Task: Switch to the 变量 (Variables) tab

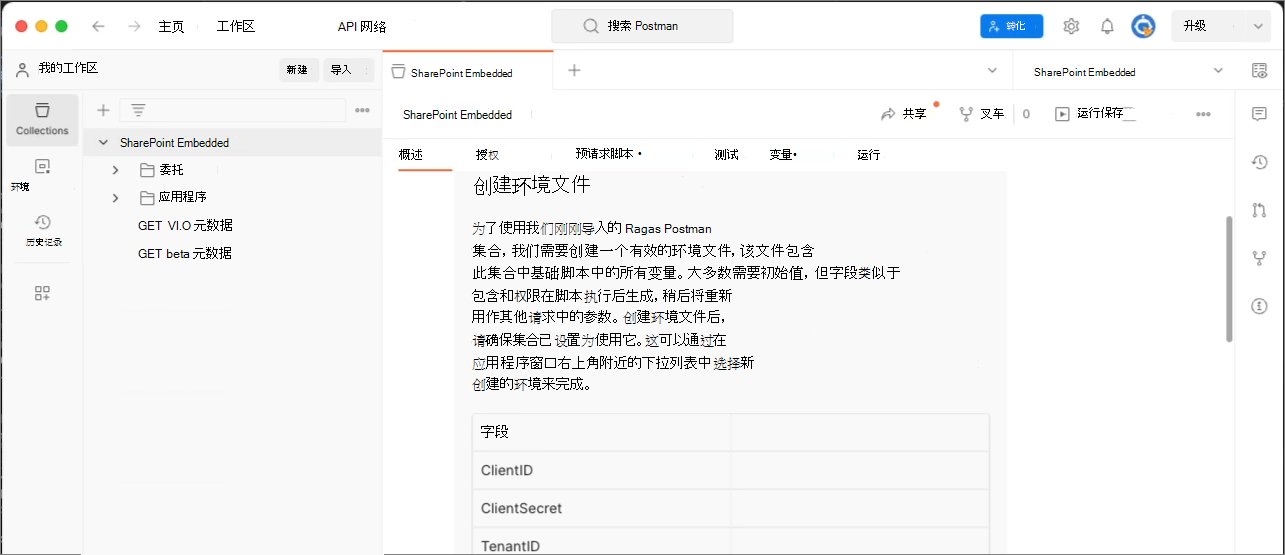Action: click(x=783, y=155)
